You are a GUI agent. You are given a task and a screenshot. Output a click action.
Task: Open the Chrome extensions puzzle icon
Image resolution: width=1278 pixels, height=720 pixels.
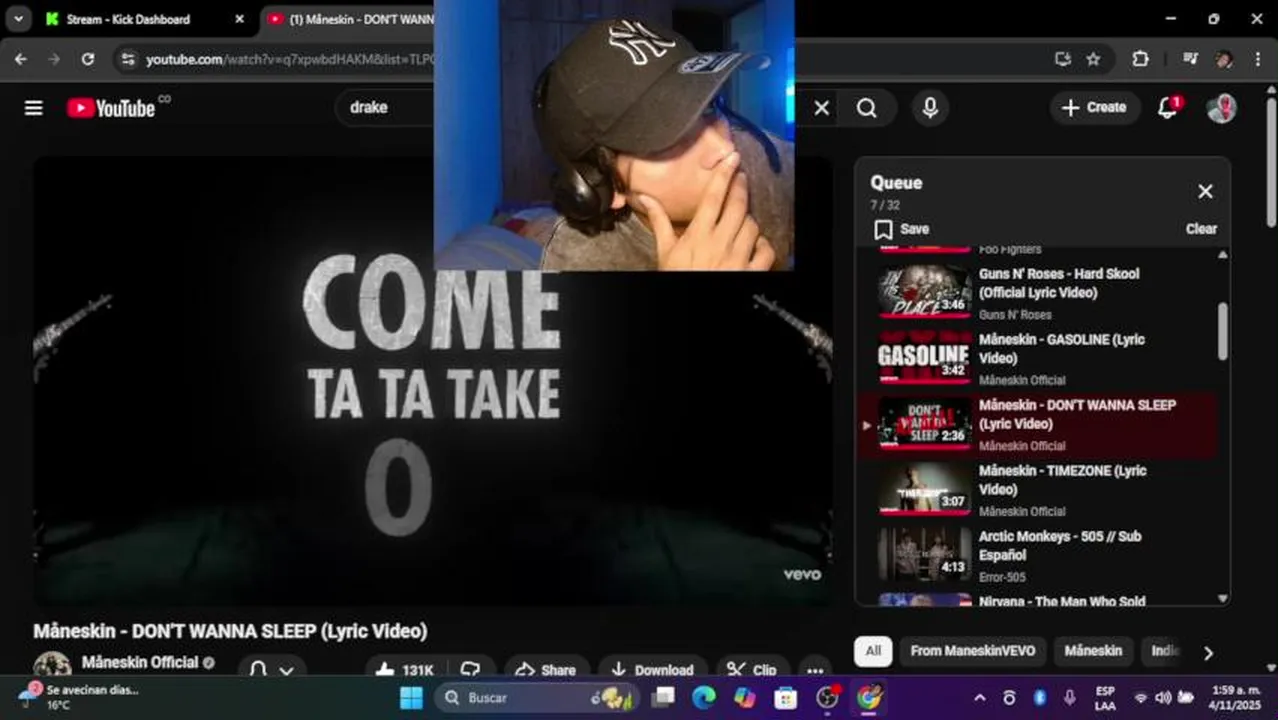click(x=1140, y=59)
